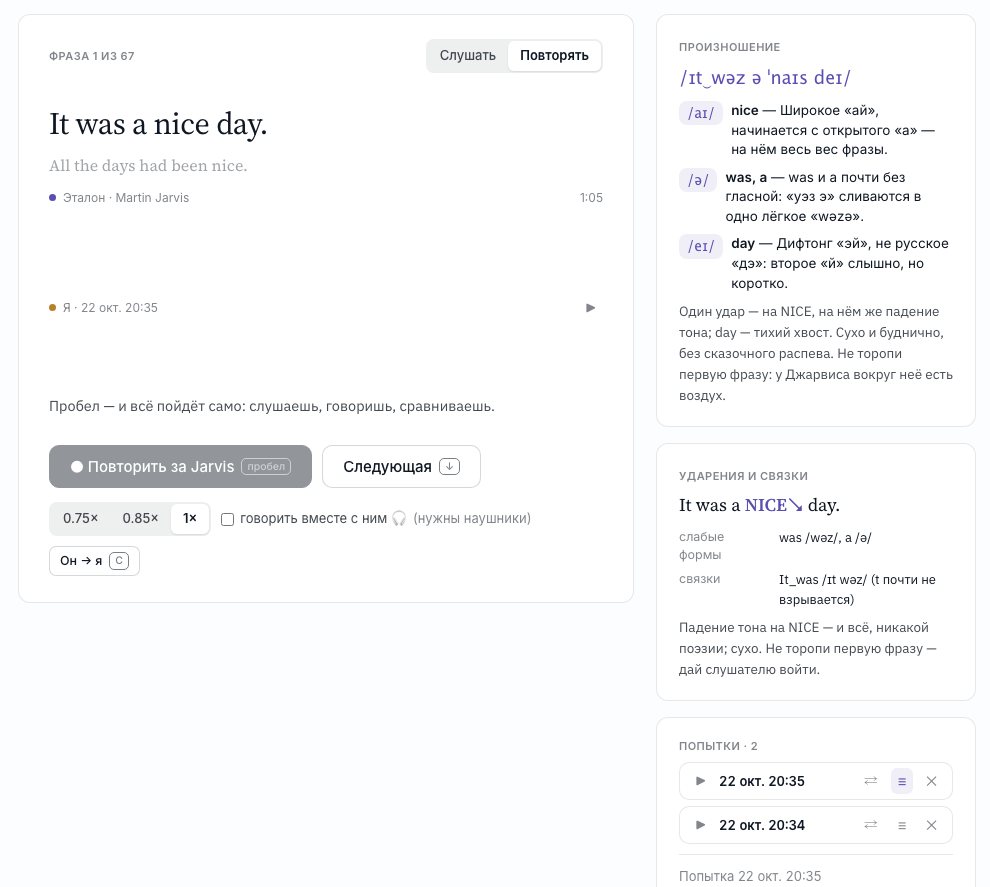The height and width of the screenshot is (887, 990).
Task: Set playback speed to 0.75×
Action: click(x=81, y=518)
